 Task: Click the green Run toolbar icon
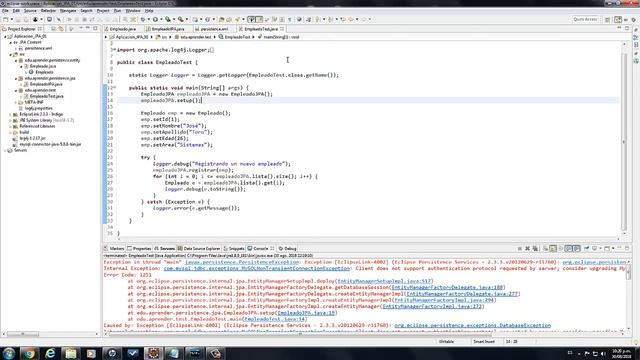tap(156, 19)
